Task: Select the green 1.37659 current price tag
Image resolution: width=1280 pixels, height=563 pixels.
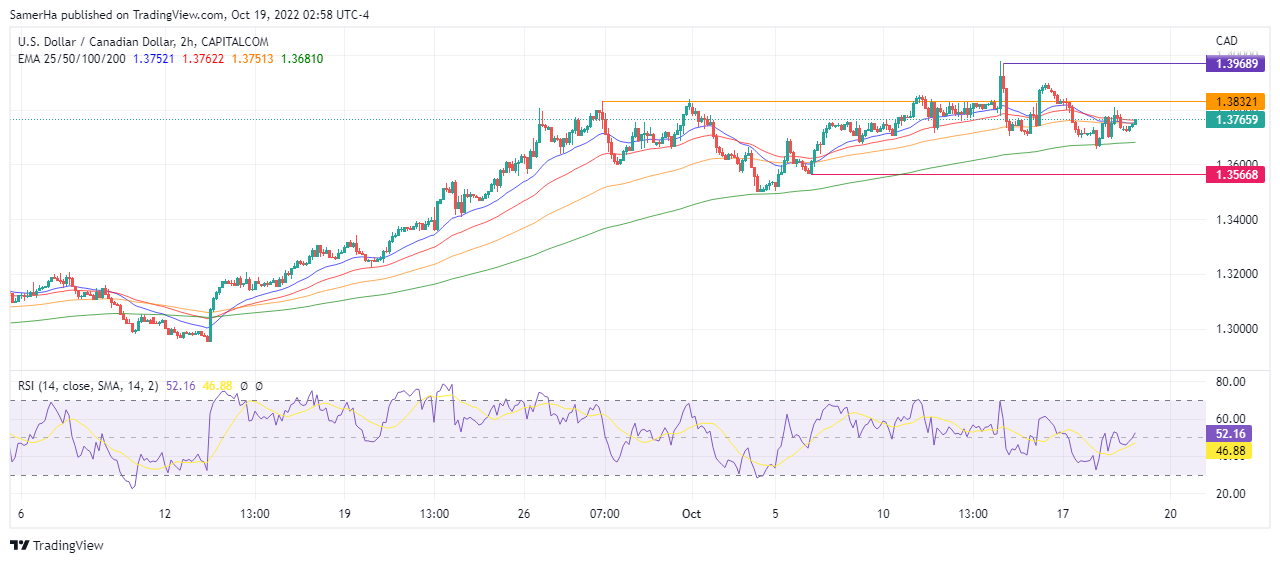Action: pyautogui.click(x=1238, y=120)
